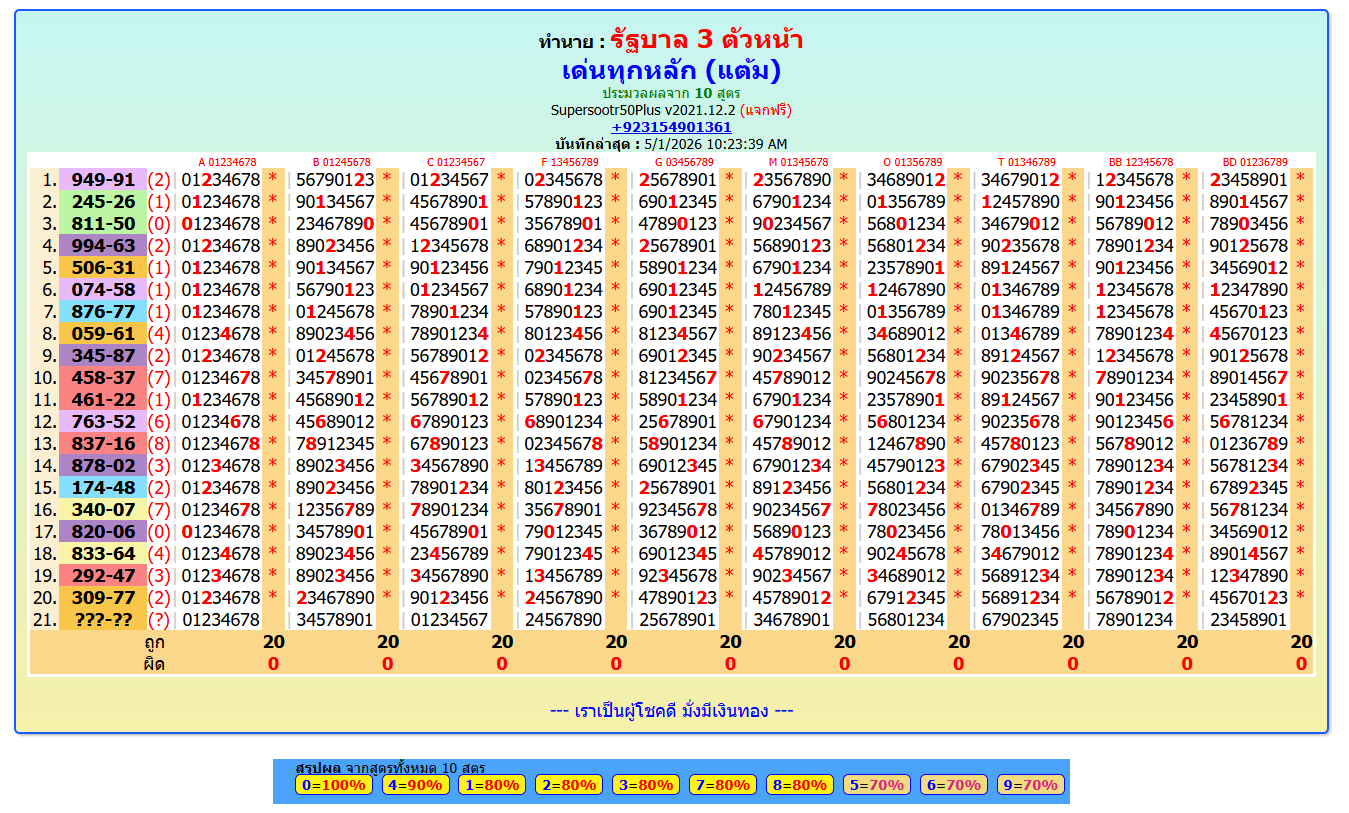Click column header F 13456789

tap(570, 162)
